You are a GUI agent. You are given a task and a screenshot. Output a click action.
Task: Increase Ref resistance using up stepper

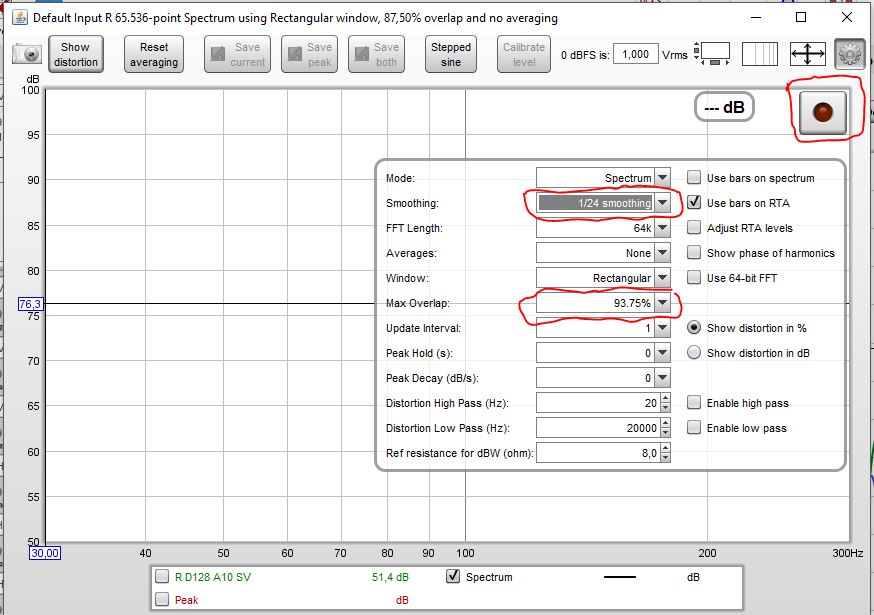665,449
